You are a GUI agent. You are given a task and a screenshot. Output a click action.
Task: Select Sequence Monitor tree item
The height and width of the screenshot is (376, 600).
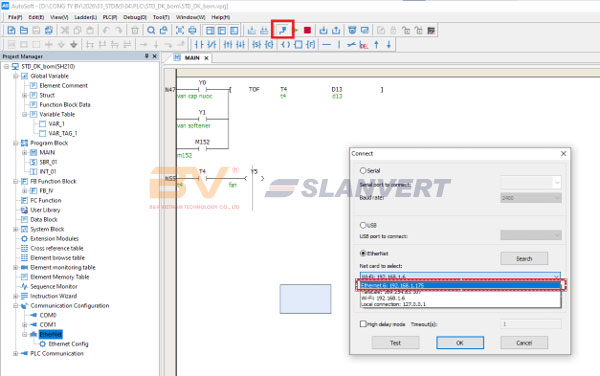coord(54,286)
